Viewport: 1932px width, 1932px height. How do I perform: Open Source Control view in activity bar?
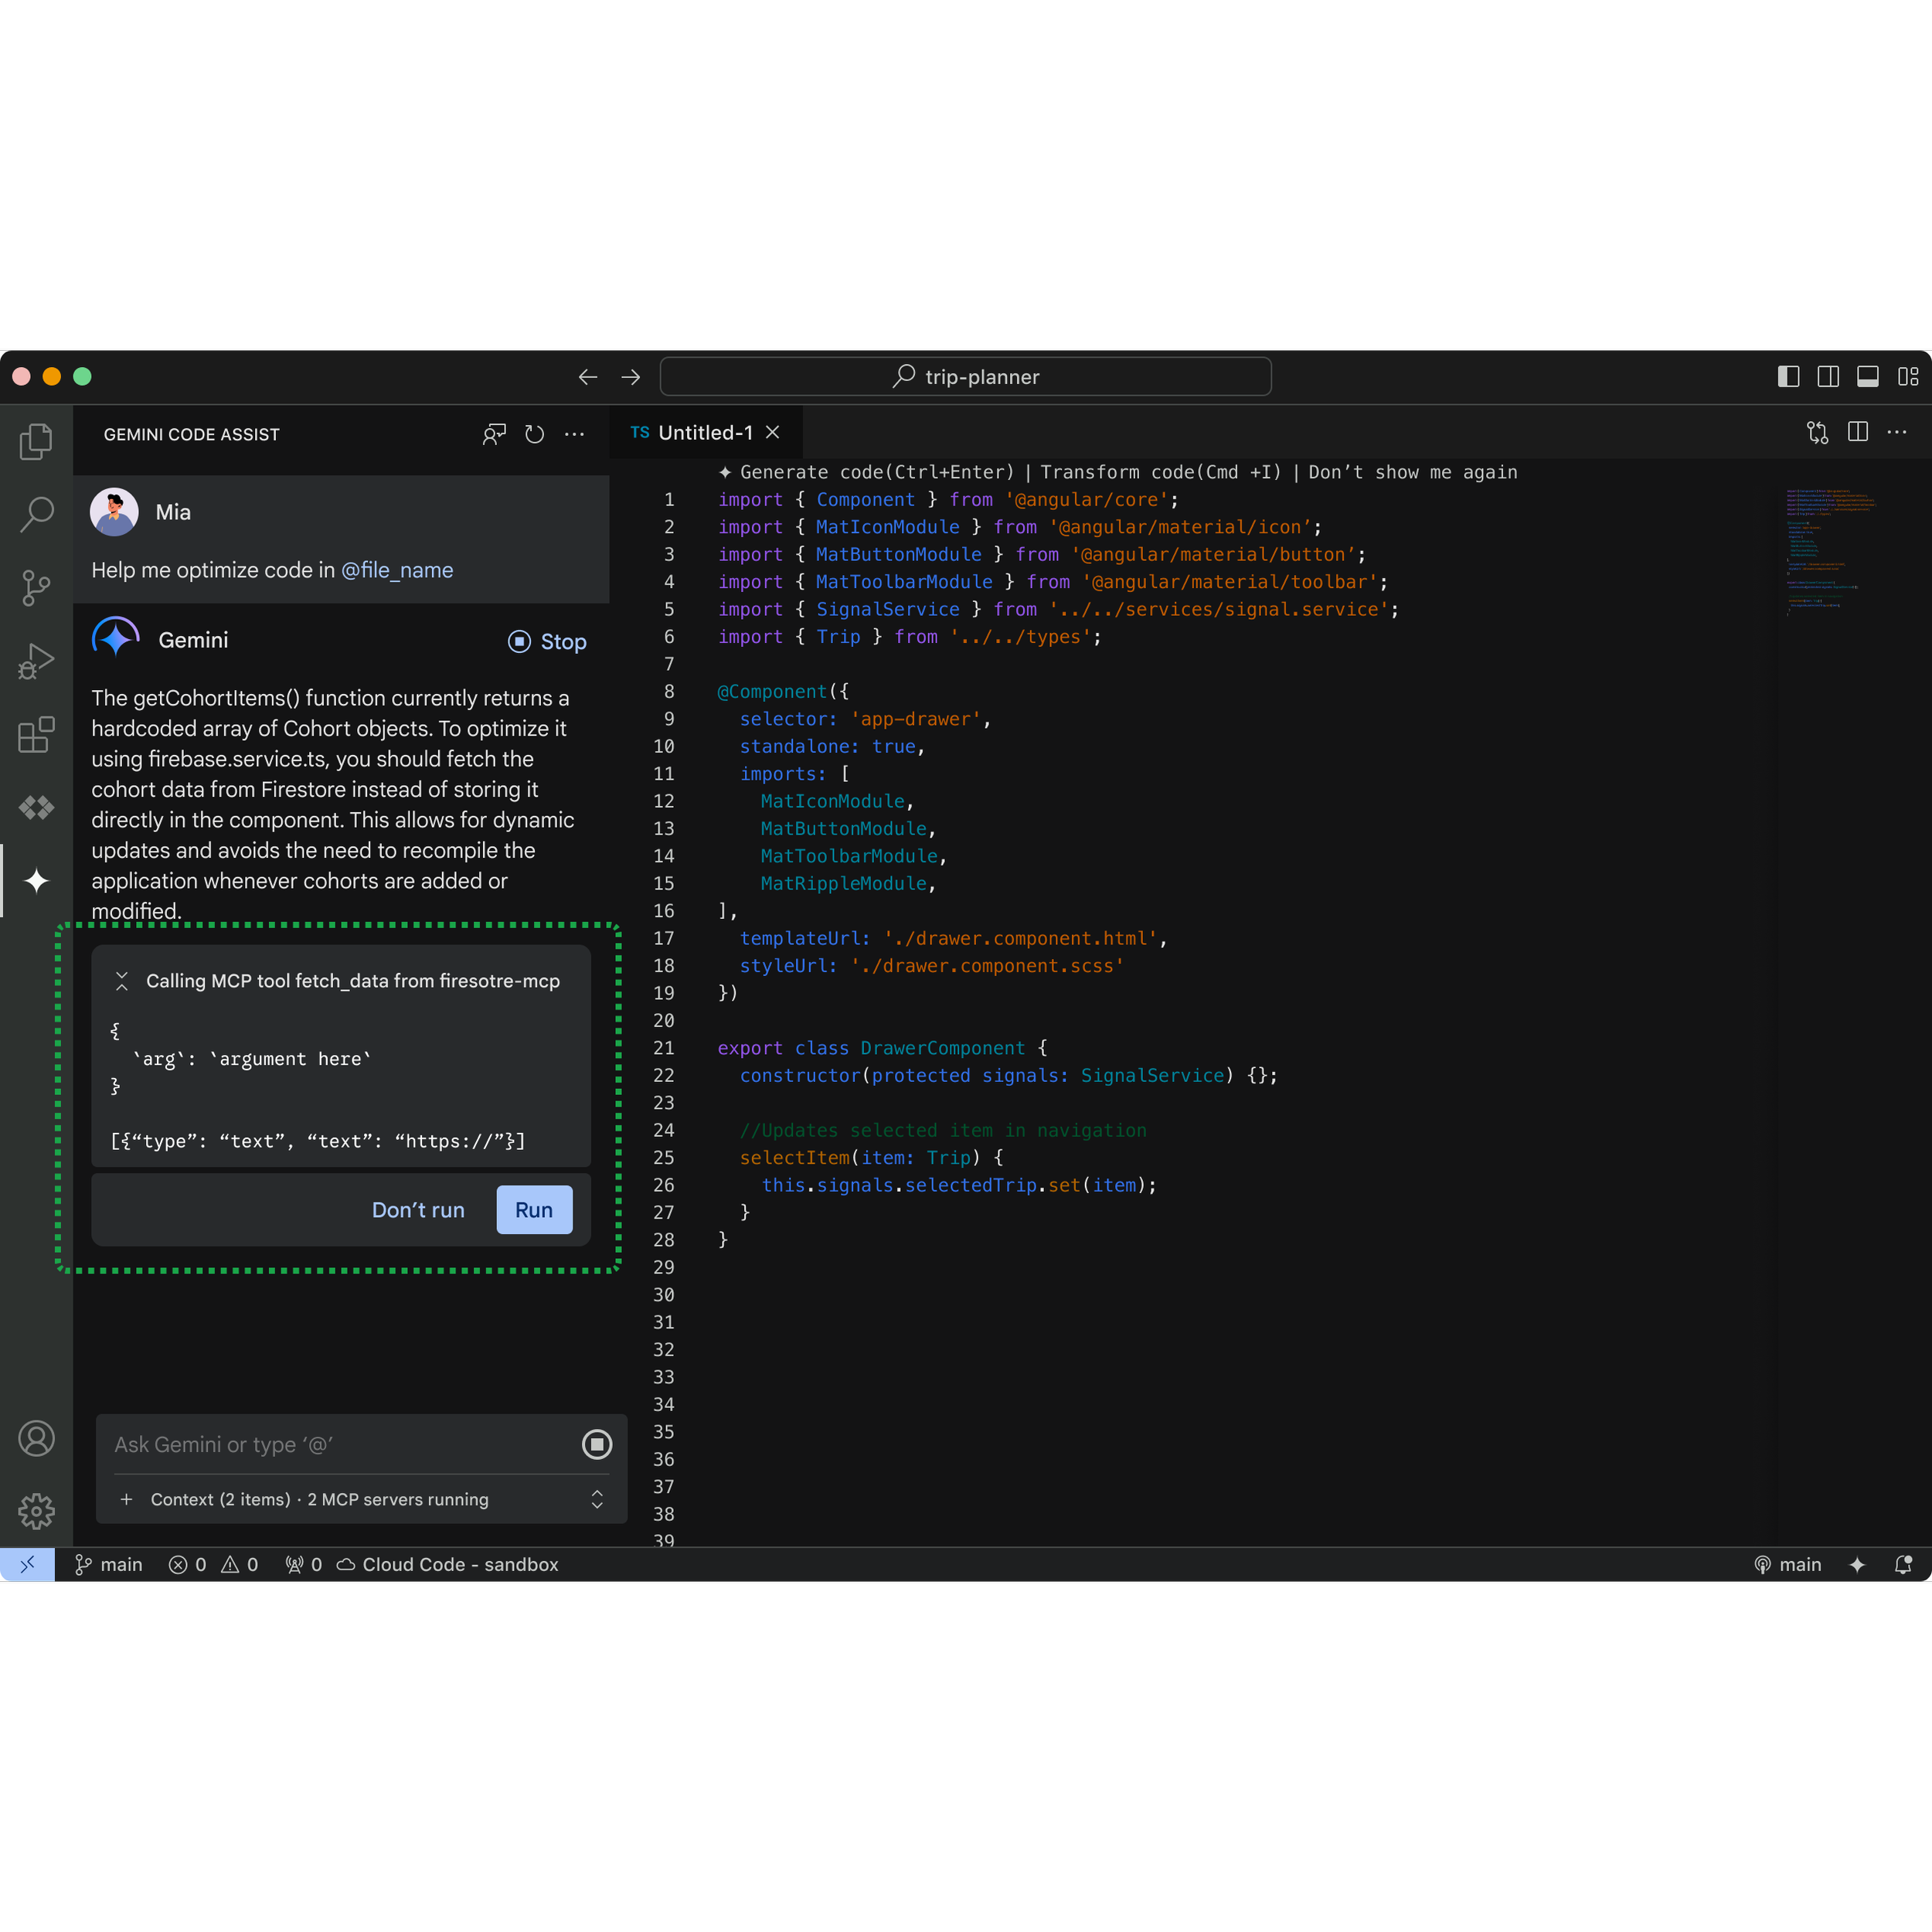[x=36, y=588]
